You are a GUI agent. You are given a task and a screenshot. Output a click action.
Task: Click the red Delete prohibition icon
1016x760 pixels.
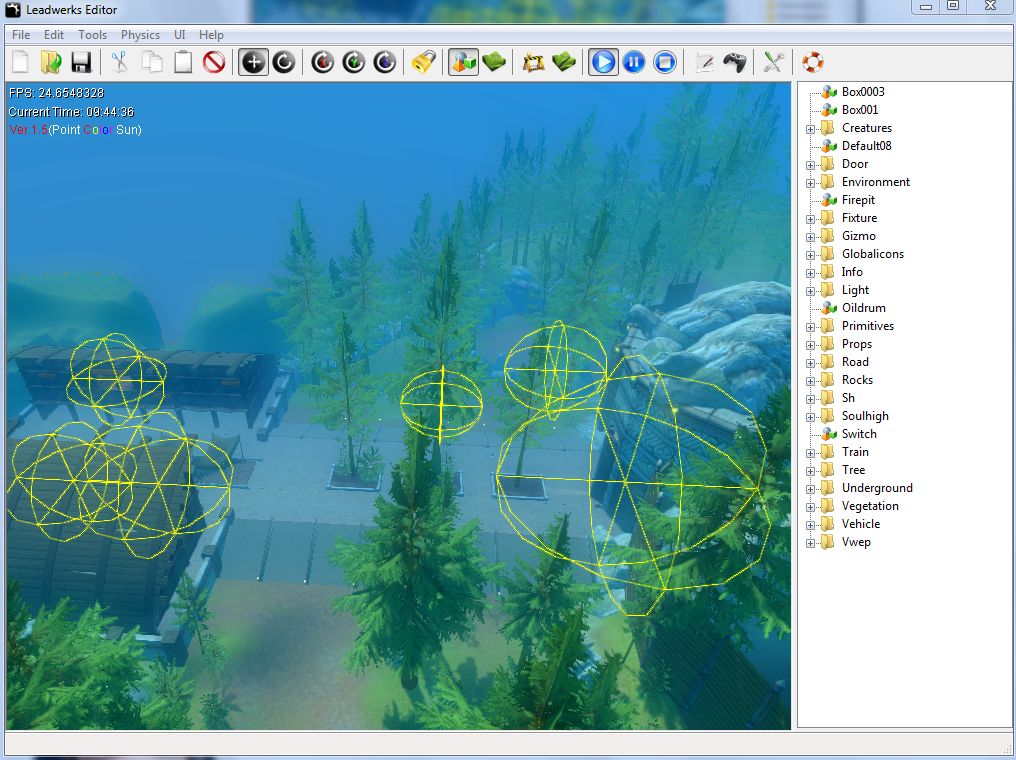point(214,62)
